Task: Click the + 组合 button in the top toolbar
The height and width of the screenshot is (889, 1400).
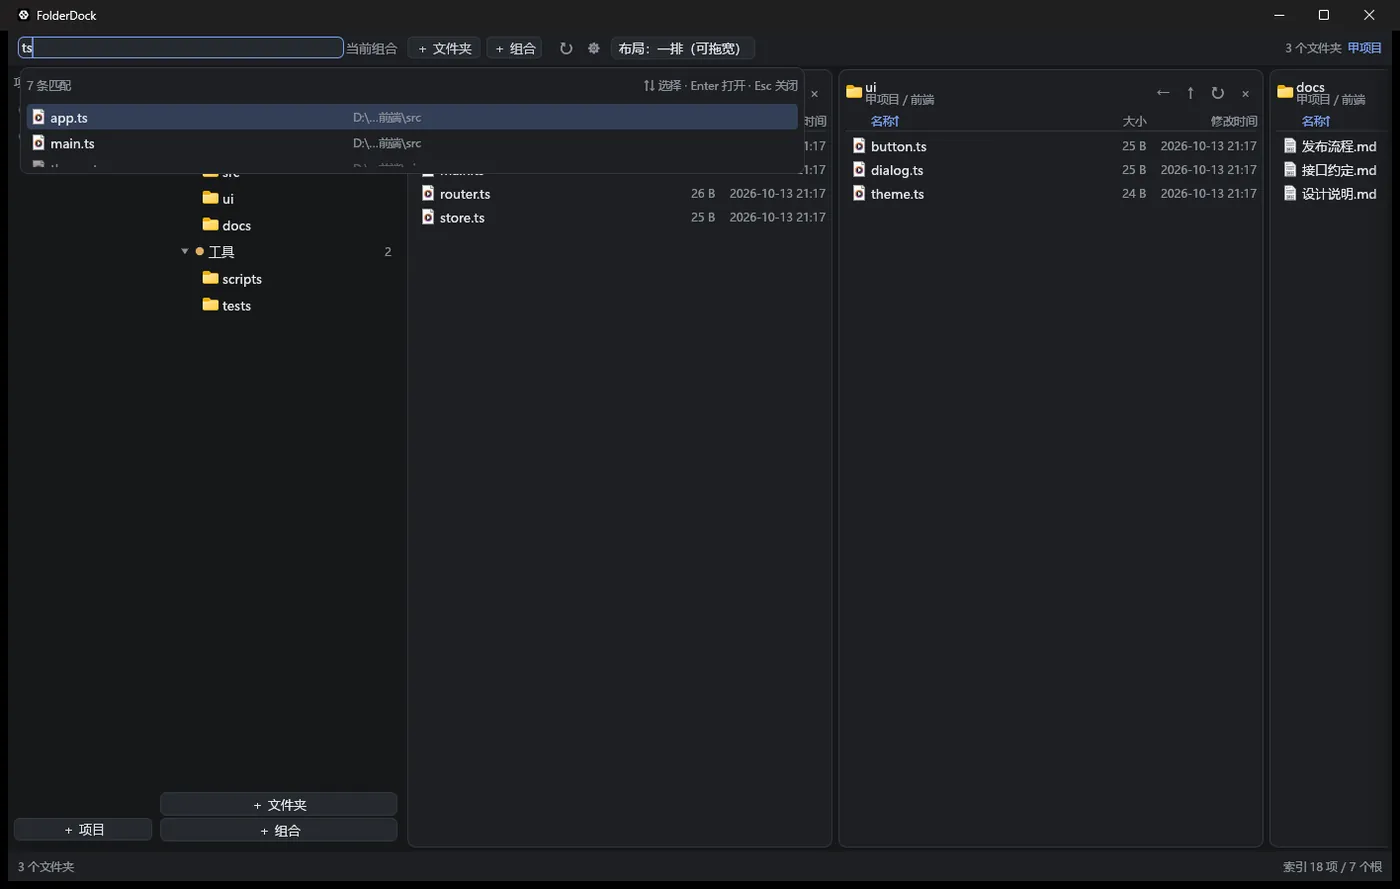Action: click(514, 48)
